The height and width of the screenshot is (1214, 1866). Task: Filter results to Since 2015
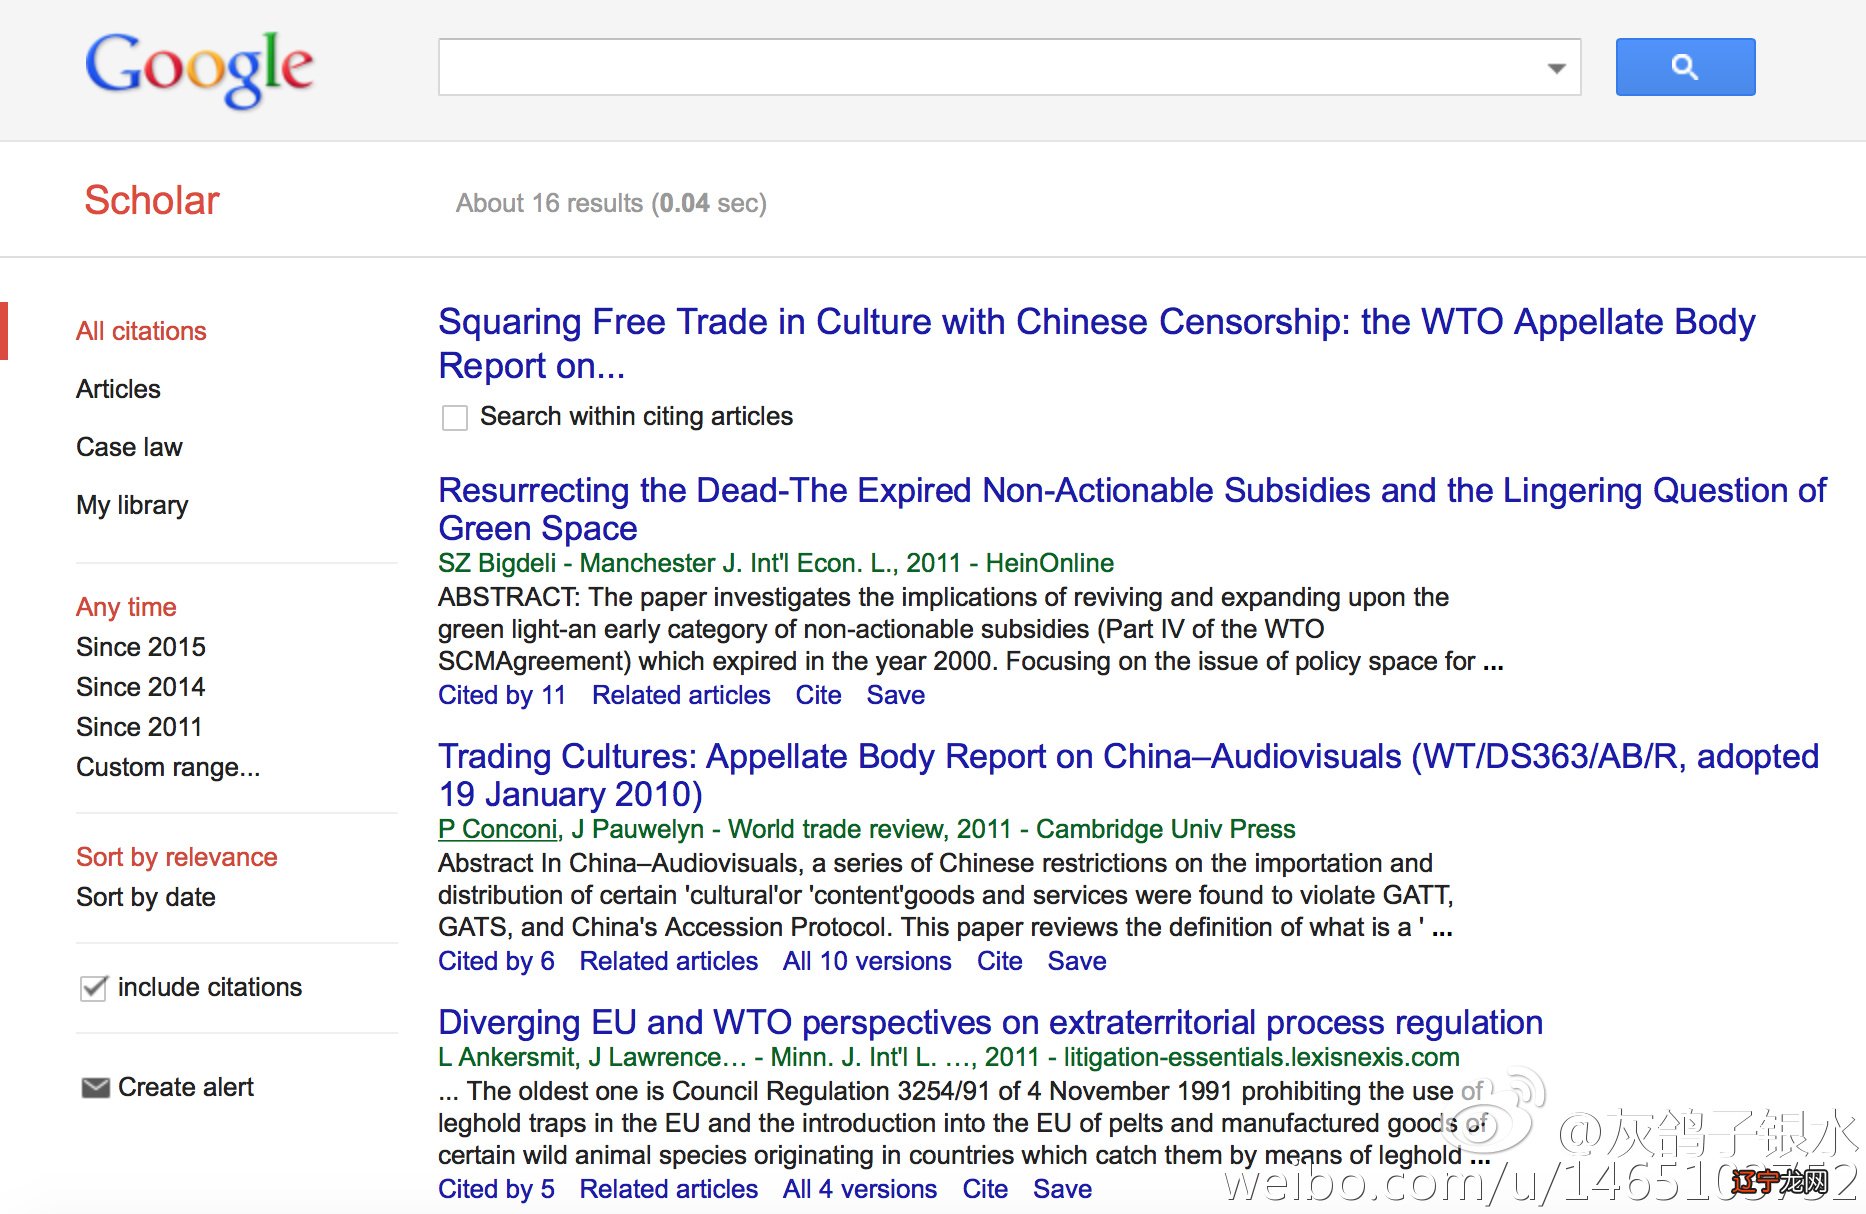click(140, 647)
